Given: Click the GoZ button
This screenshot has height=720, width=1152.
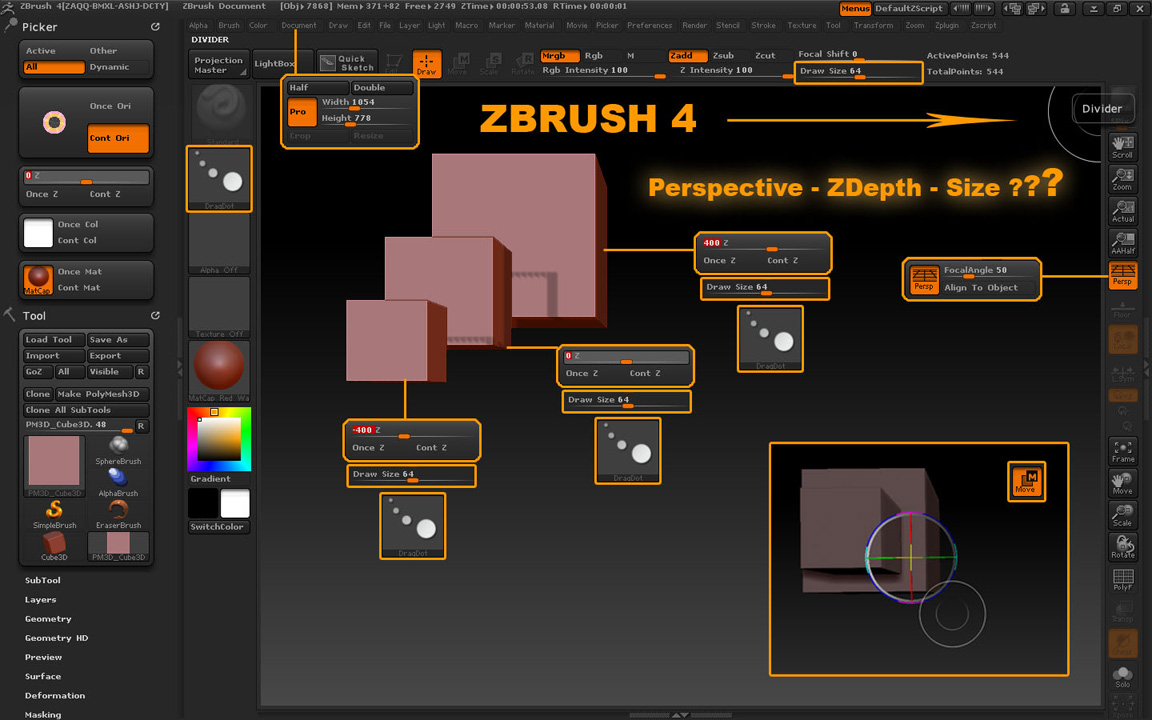Looking at the screenshot, I should point(37,372).
